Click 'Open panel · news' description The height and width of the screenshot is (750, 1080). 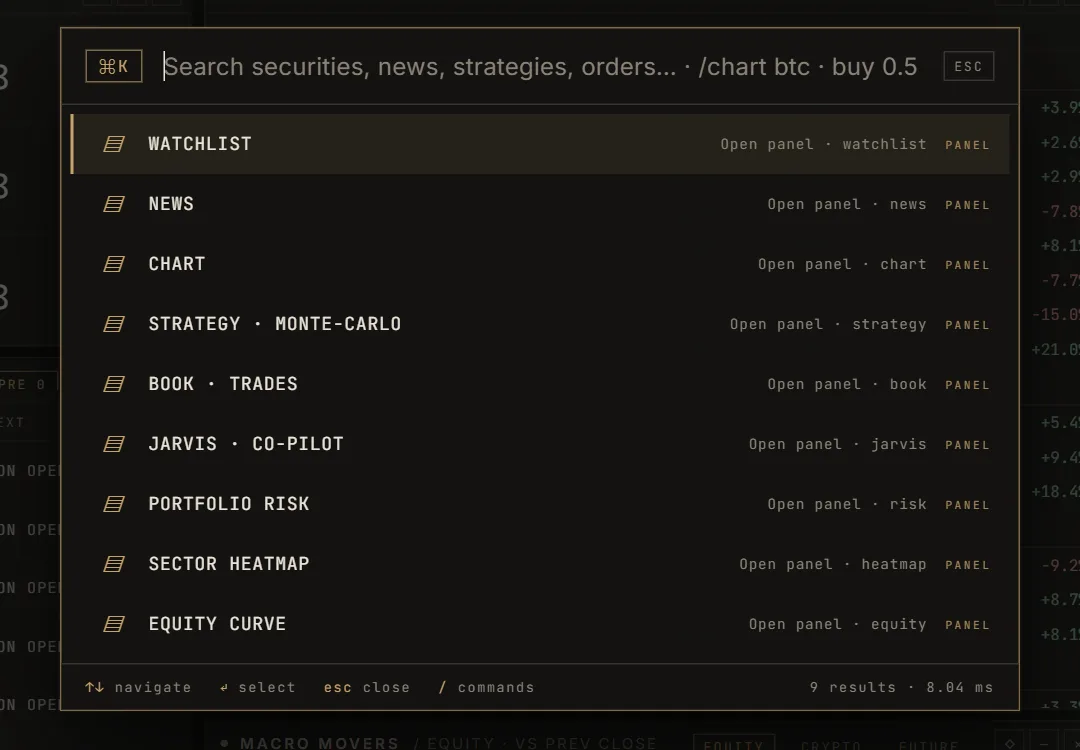point(847,205)
